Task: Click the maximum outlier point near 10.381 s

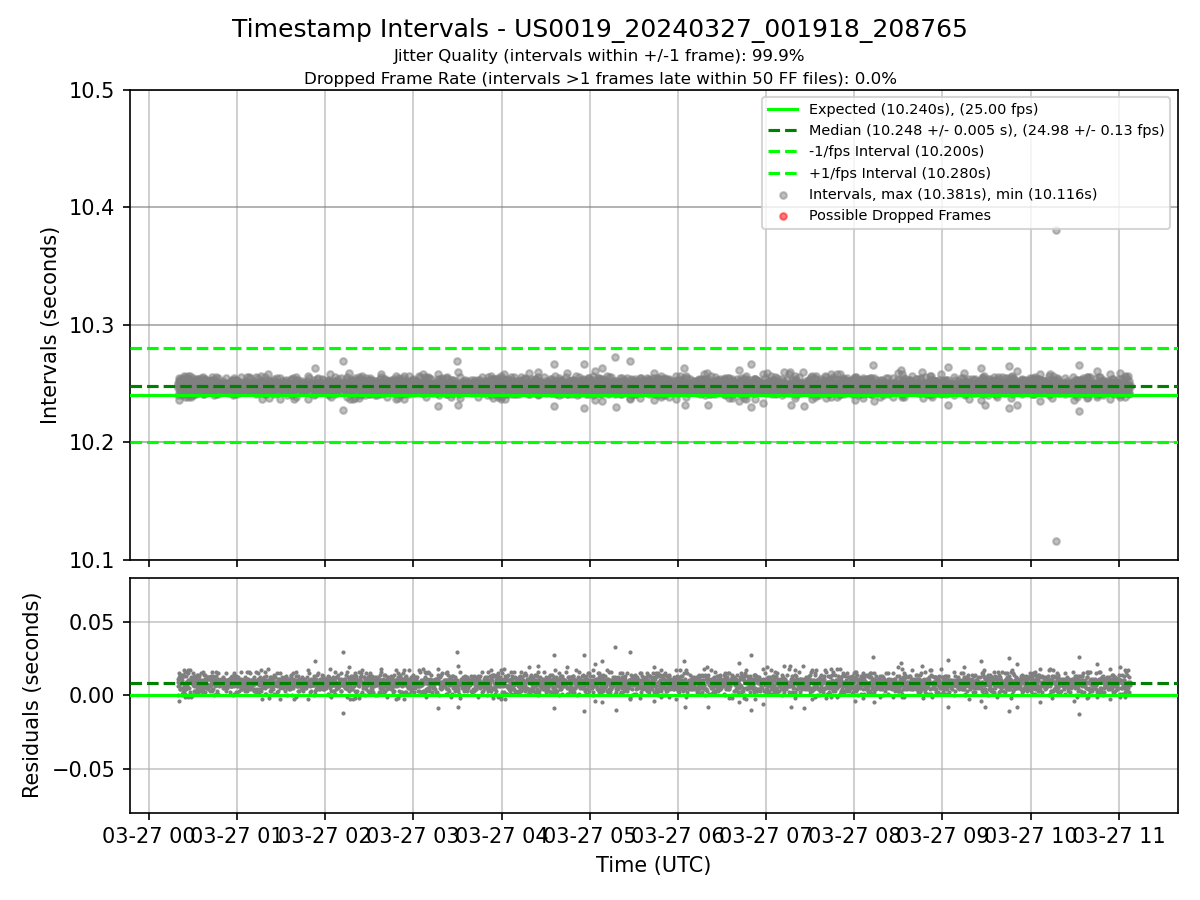Action: pyautogui.click(x=1056, y=229)
